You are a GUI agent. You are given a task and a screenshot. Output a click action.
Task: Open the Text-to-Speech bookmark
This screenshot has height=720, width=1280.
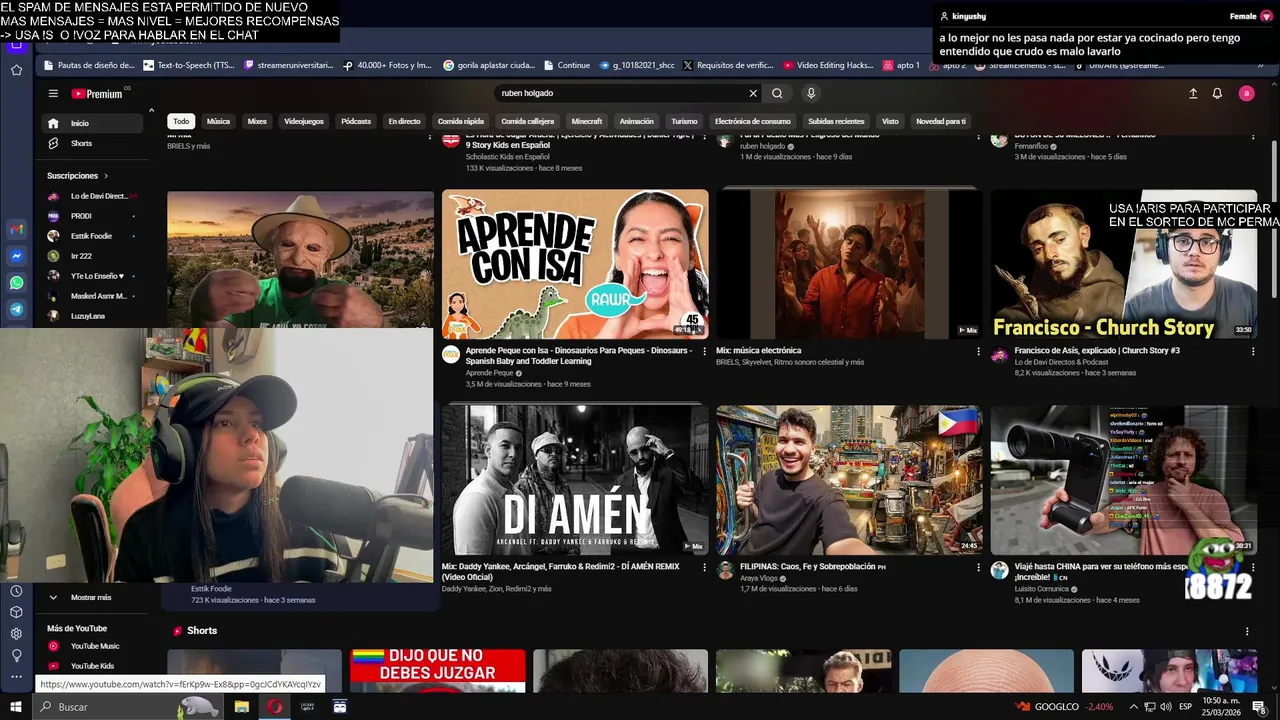click(189, 65)
